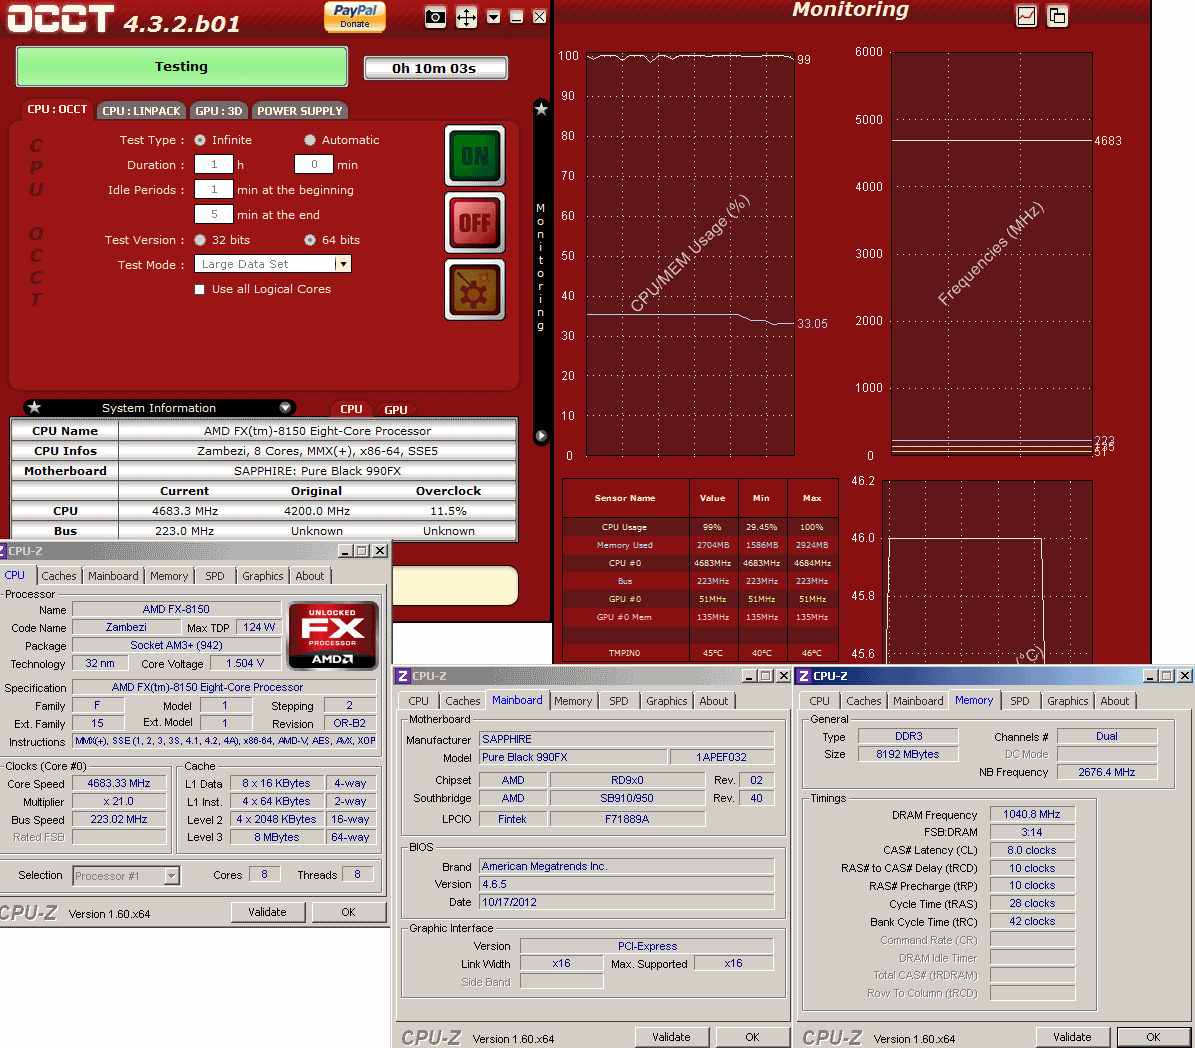
Task: Open SPD tab in Memory CPU-Z window
Action: 1020,701
